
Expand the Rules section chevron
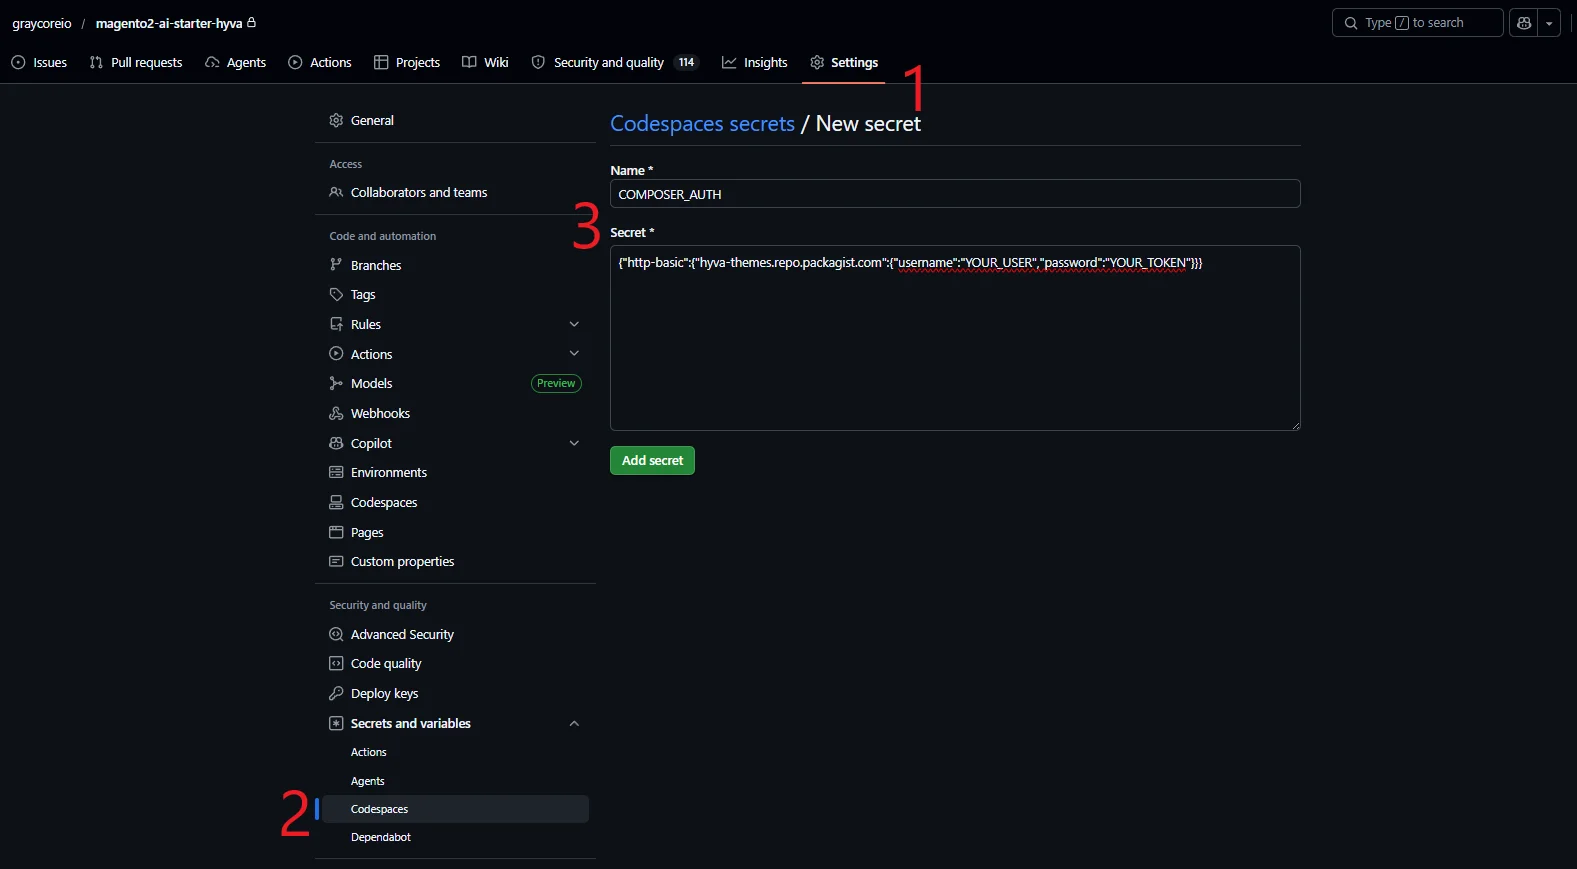(x=574, y=324)
